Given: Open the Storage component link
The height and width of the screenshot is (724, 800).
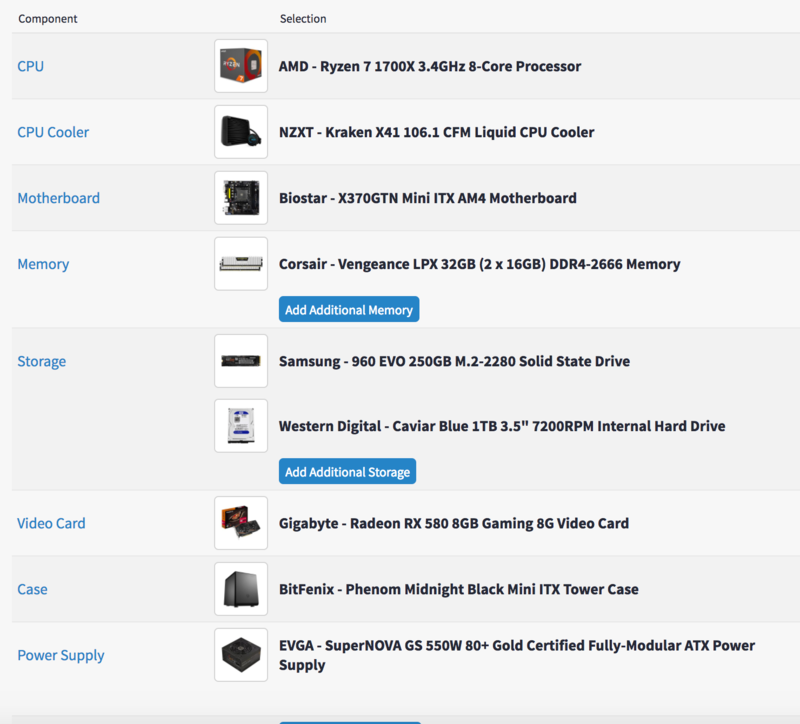Looking at the screenshot, I should tap(42, 361).
